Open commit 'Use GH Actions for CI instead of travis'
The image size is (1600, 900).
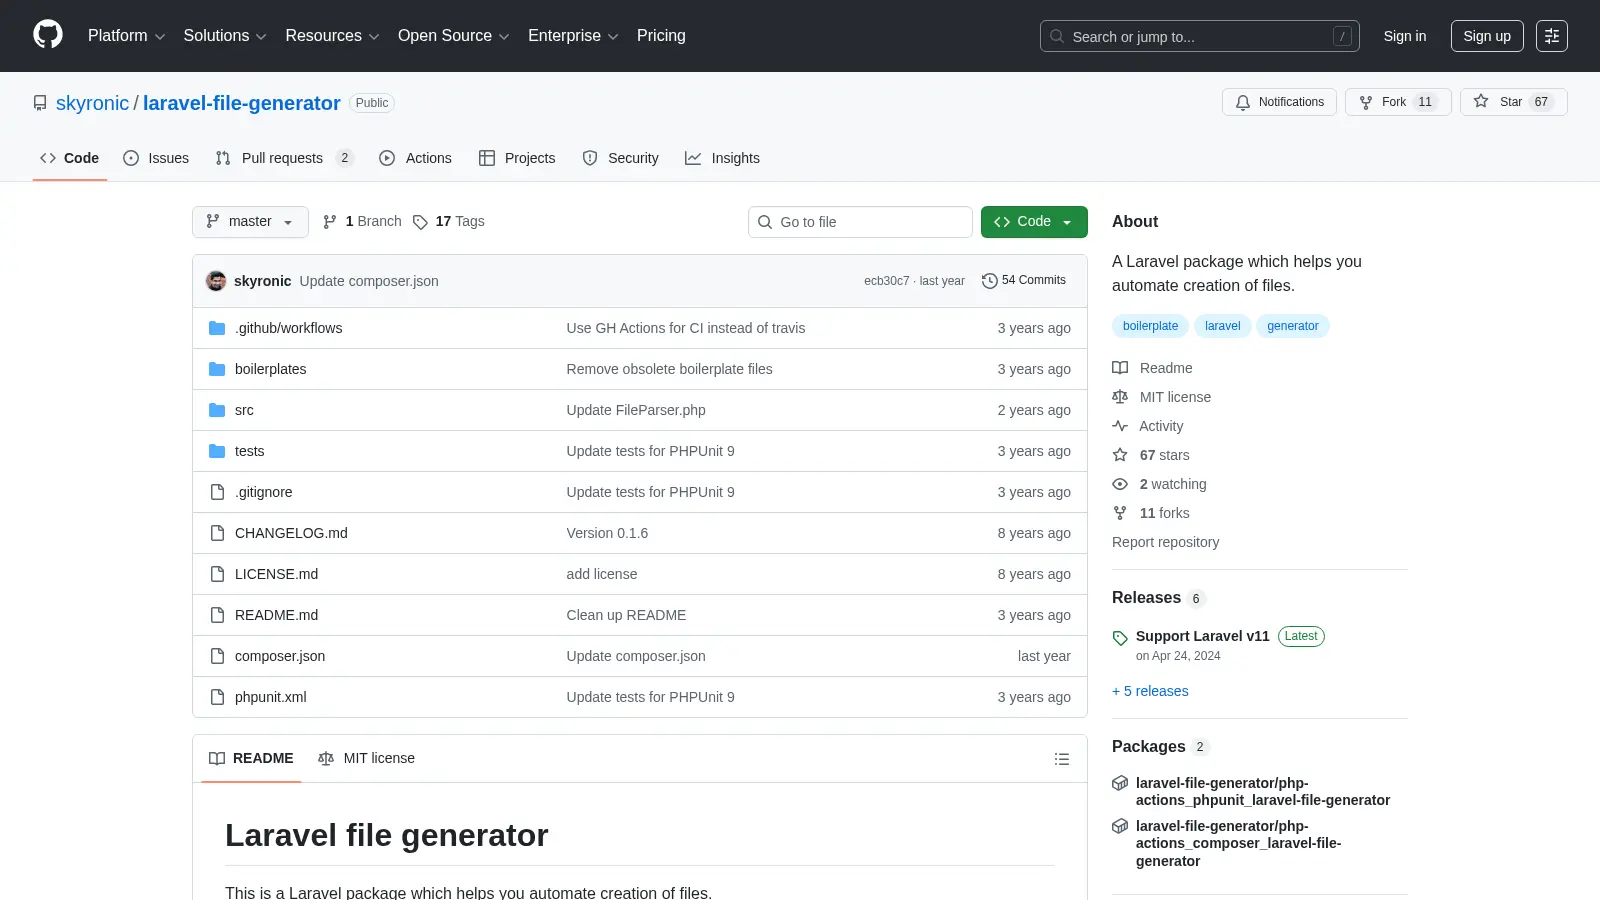point(685,328)
